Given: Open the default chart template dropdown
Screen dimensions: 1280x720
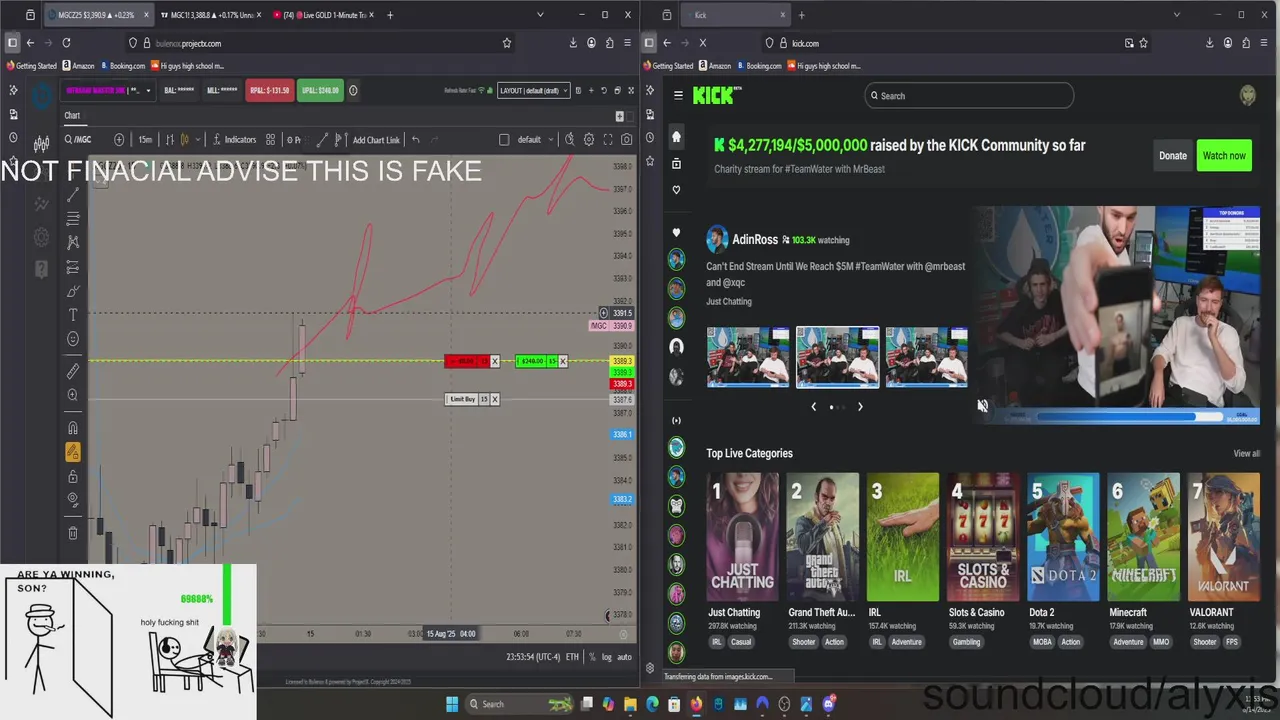Looking at the screenshot, I should [x=535, y=140].
